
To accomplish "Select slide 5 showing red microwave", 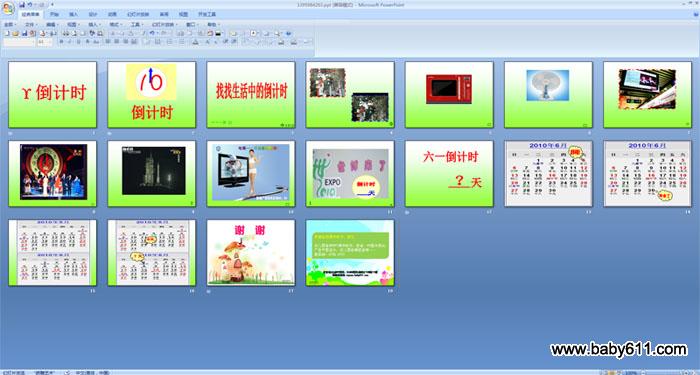I will pos(449,95).
